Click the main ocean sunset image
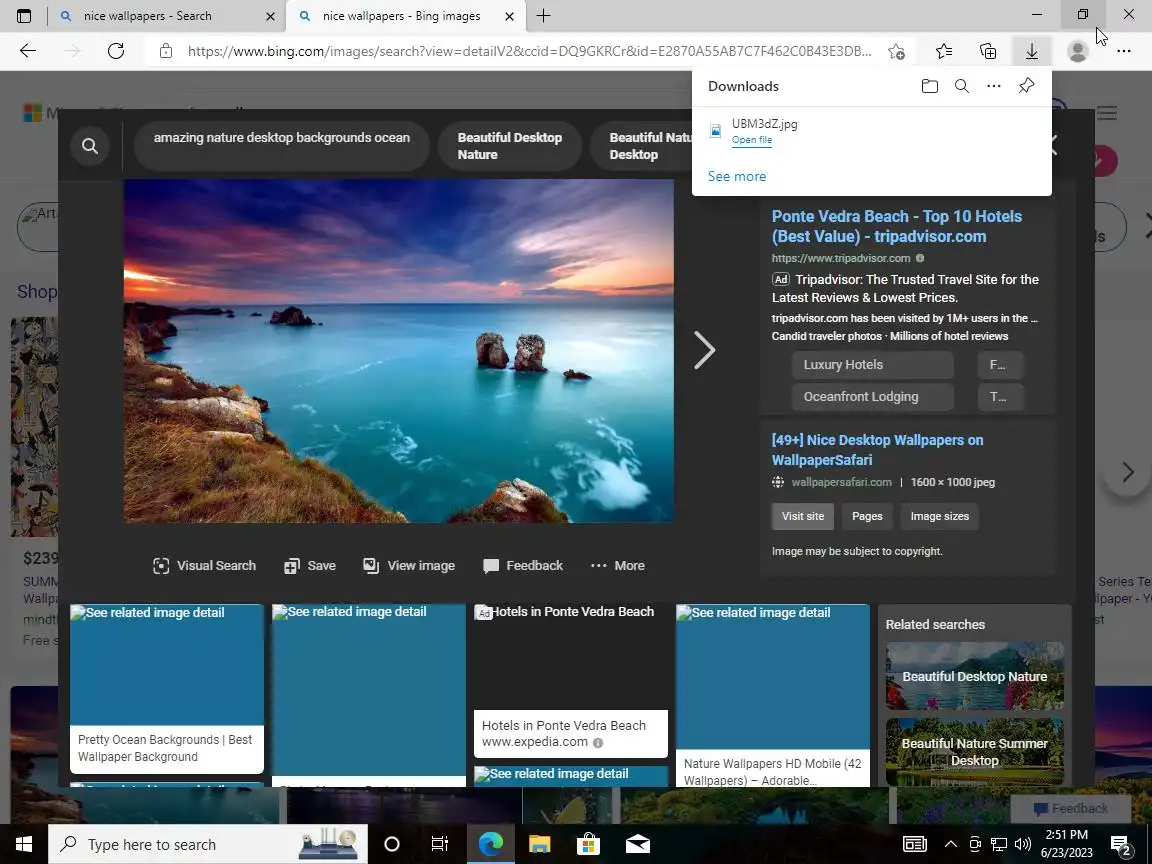 click(398, 350)
